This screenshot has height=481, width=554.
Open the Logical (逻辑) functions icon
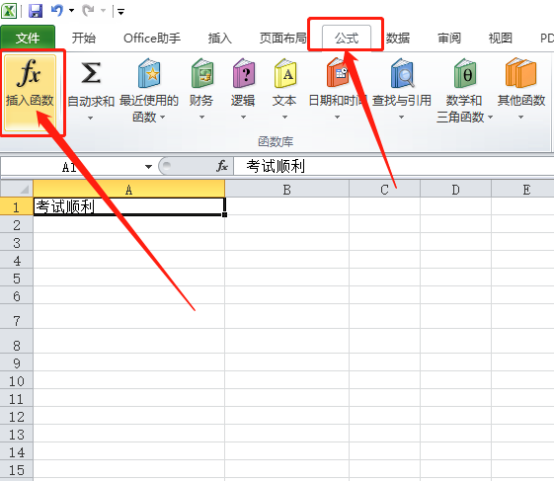[x=243, y=73]
